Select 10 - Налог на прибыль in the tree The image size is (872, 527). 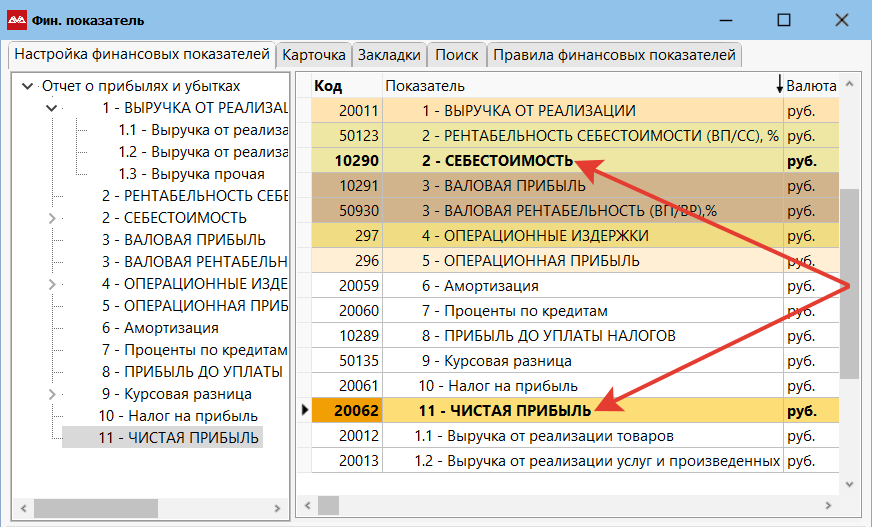pyautogui.click(x=177, y=416)
